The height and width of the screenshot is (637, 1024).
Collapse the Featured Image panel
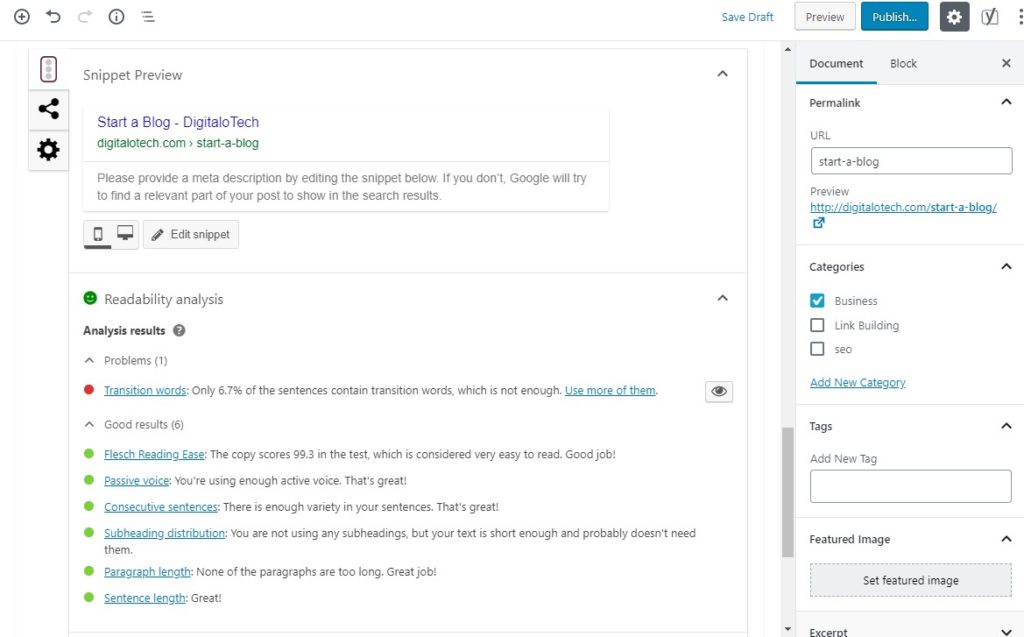point(1006,539)
